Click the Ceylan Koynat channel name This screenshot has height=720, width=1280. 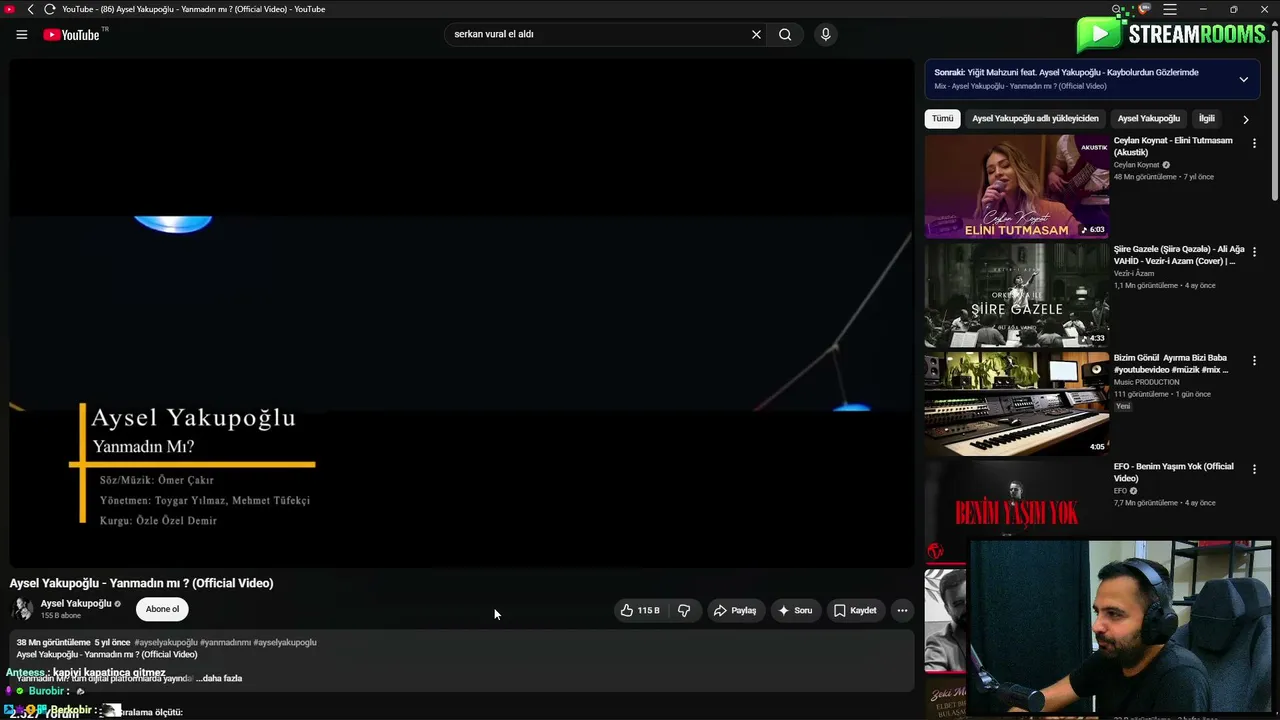point(1137,165)
